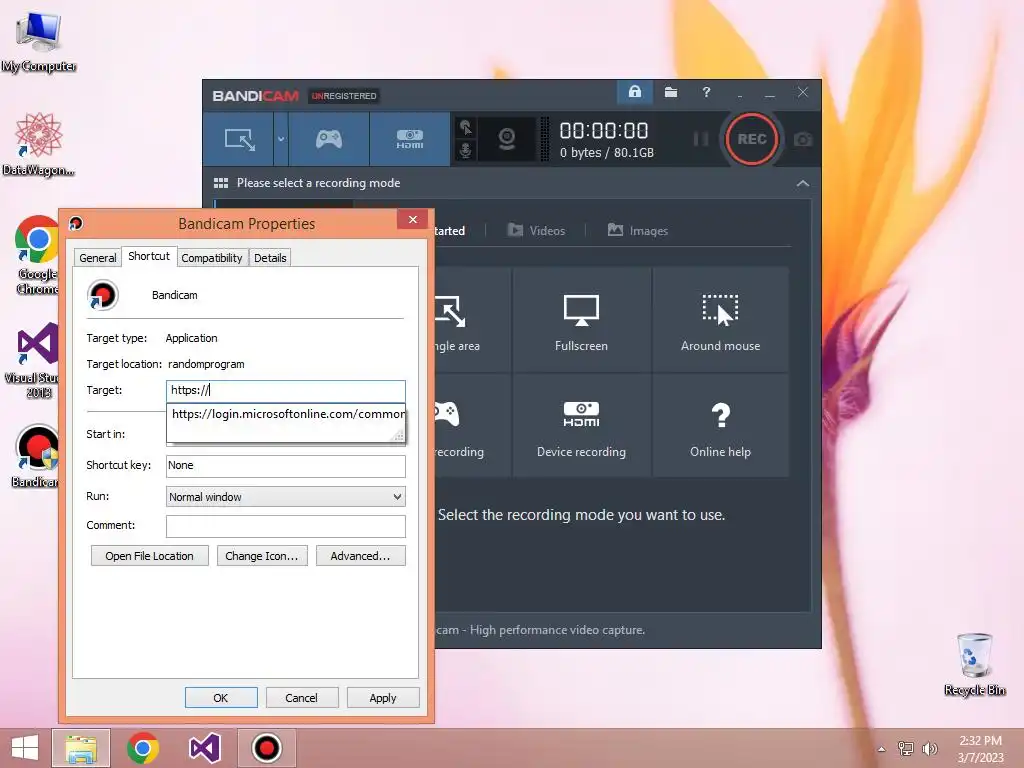1024x768 pixels.
Task: Open Visual Studio from taskbar
Action: pyautogui.click(x=204, y=748)
